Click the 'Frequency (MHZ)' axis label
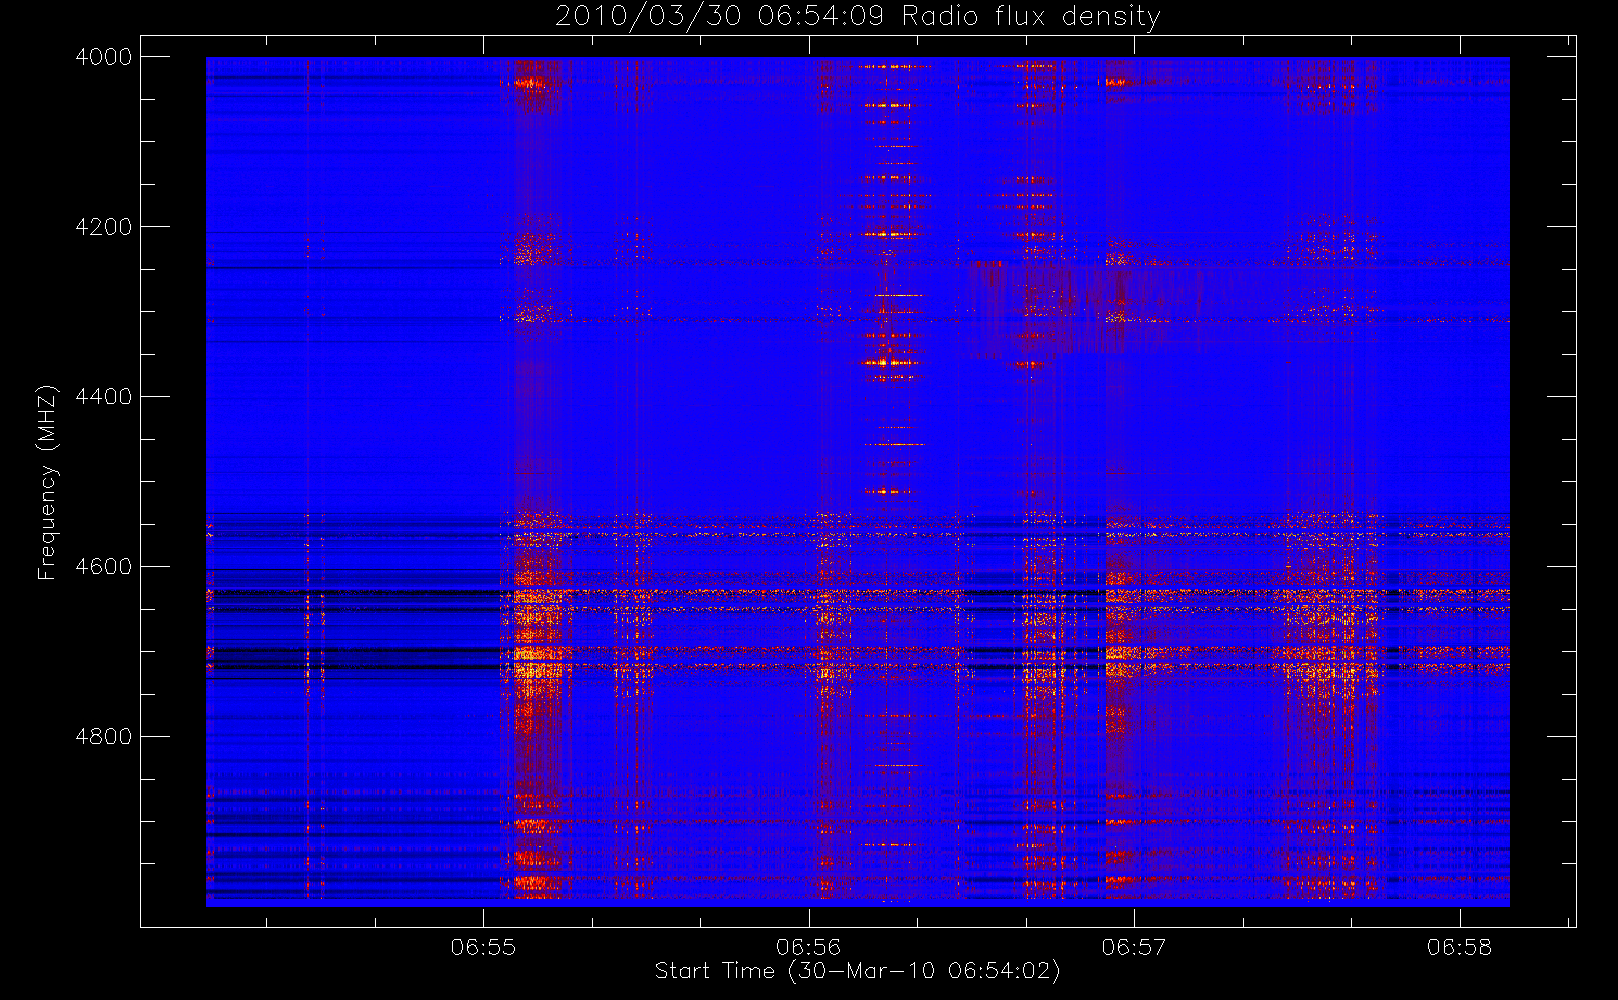Viewport: 1618px width, 1000px height. tap(46, 482)
